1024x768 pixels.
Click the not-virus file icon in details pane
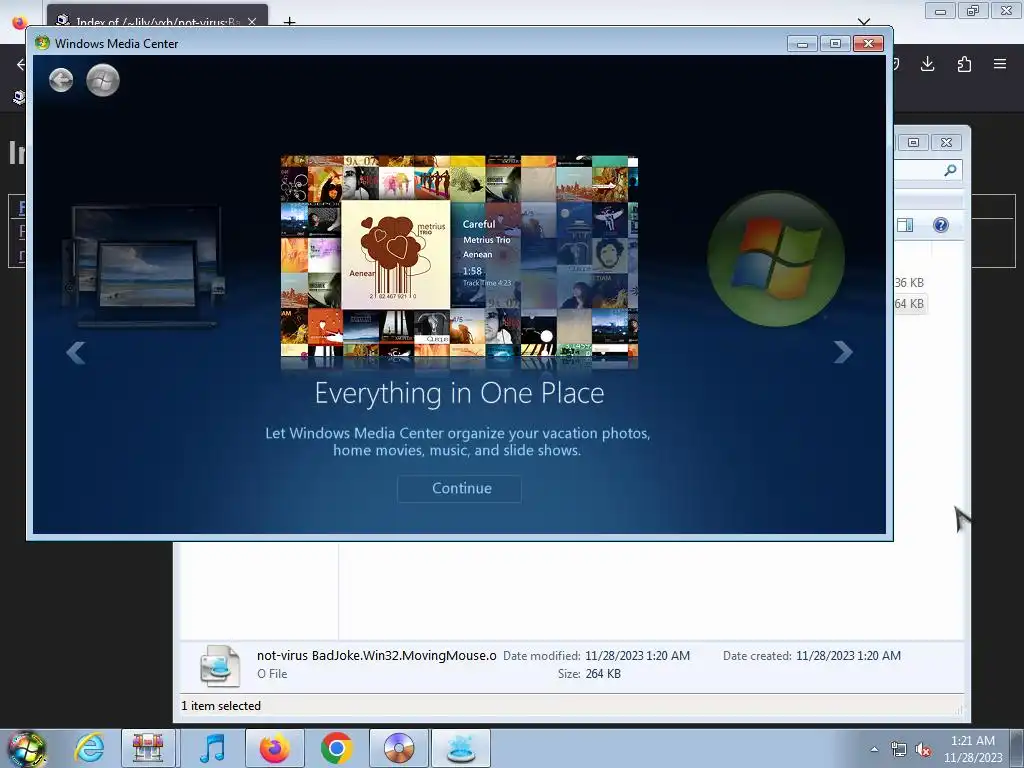point(219,665)
